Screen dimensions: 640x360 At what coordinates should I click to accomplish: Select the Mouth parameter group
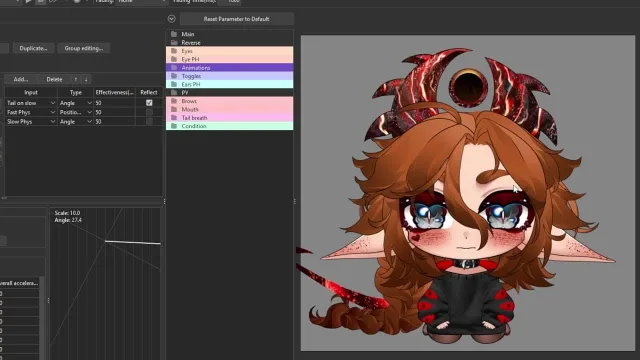[229, 109]
